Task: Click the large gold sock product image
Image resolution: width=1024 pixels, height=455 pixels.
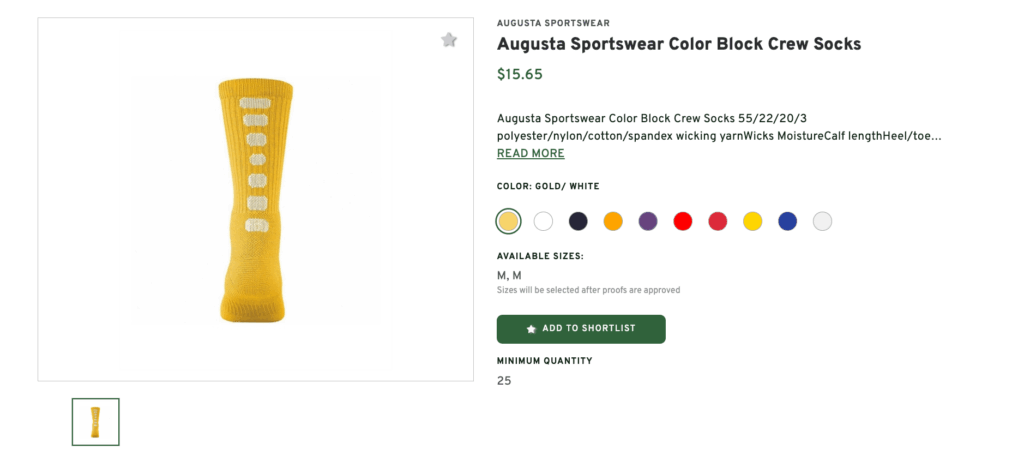Action: pos(255,200)
